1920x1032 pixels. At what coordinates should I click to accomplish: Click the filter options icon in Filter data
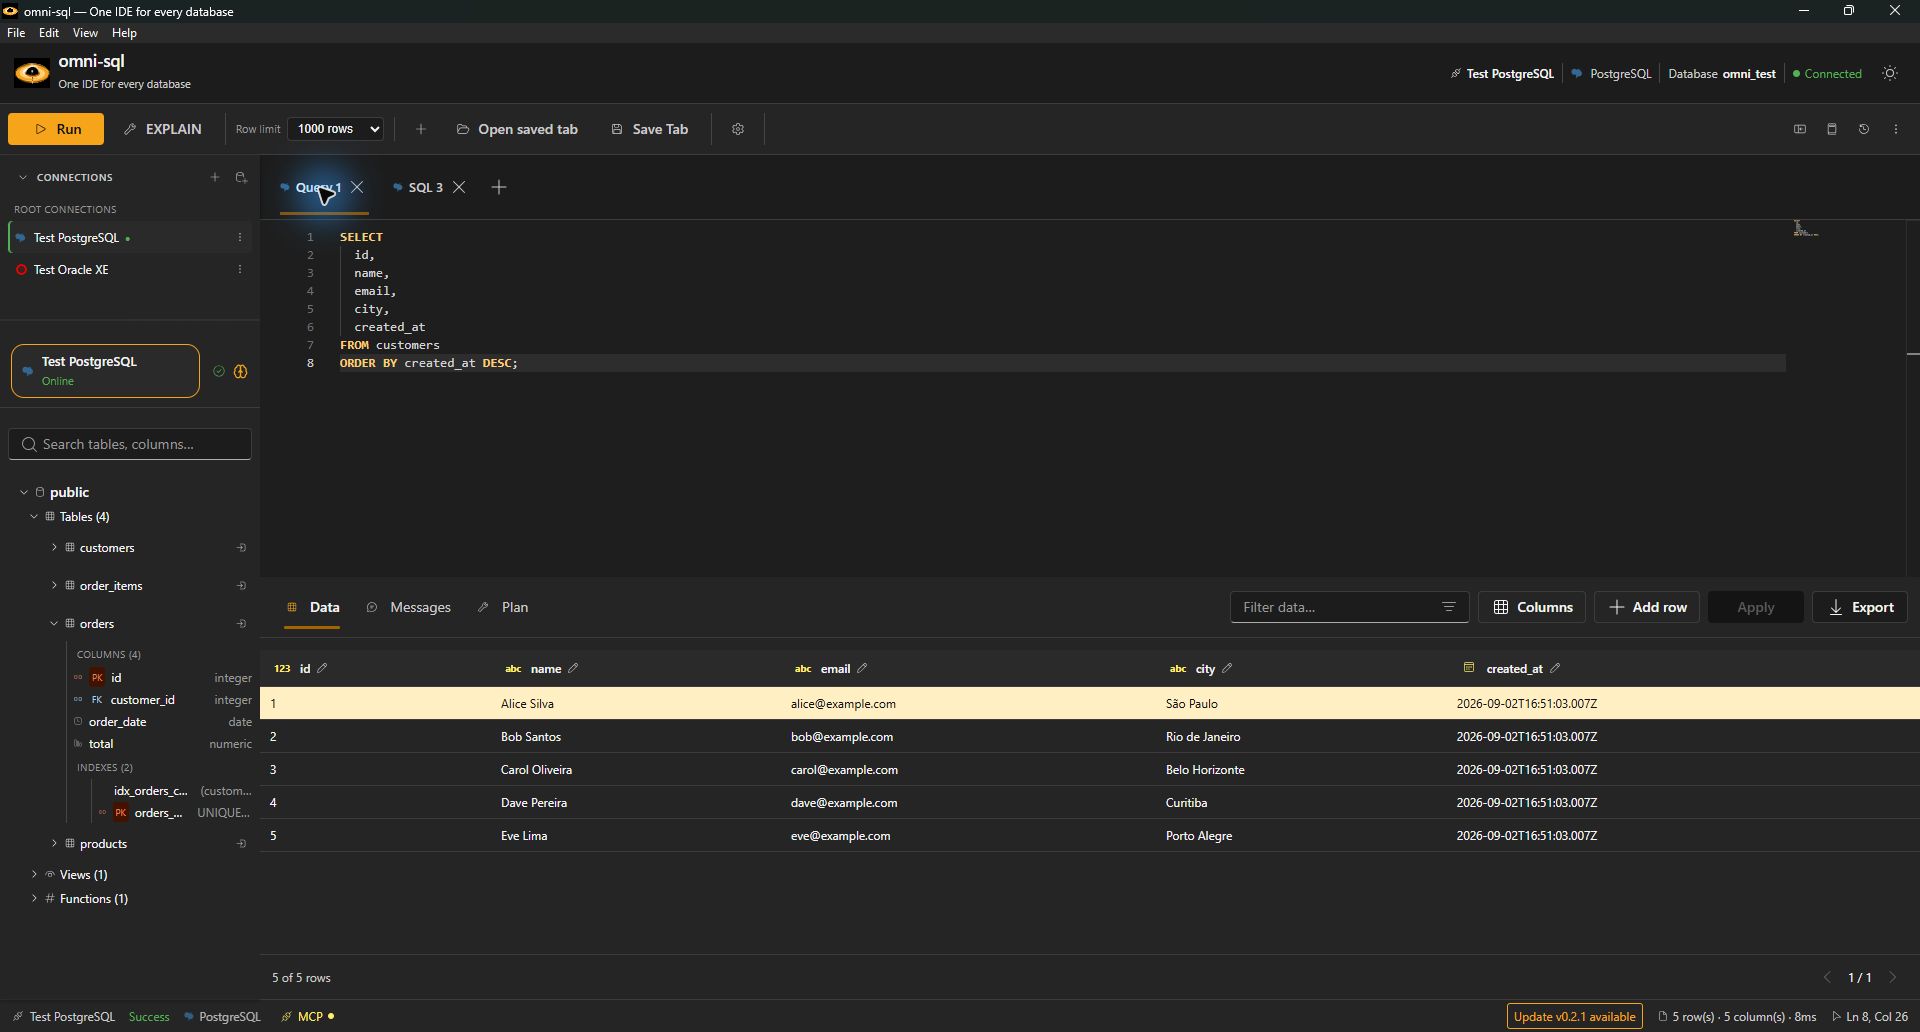[1448, 607]
